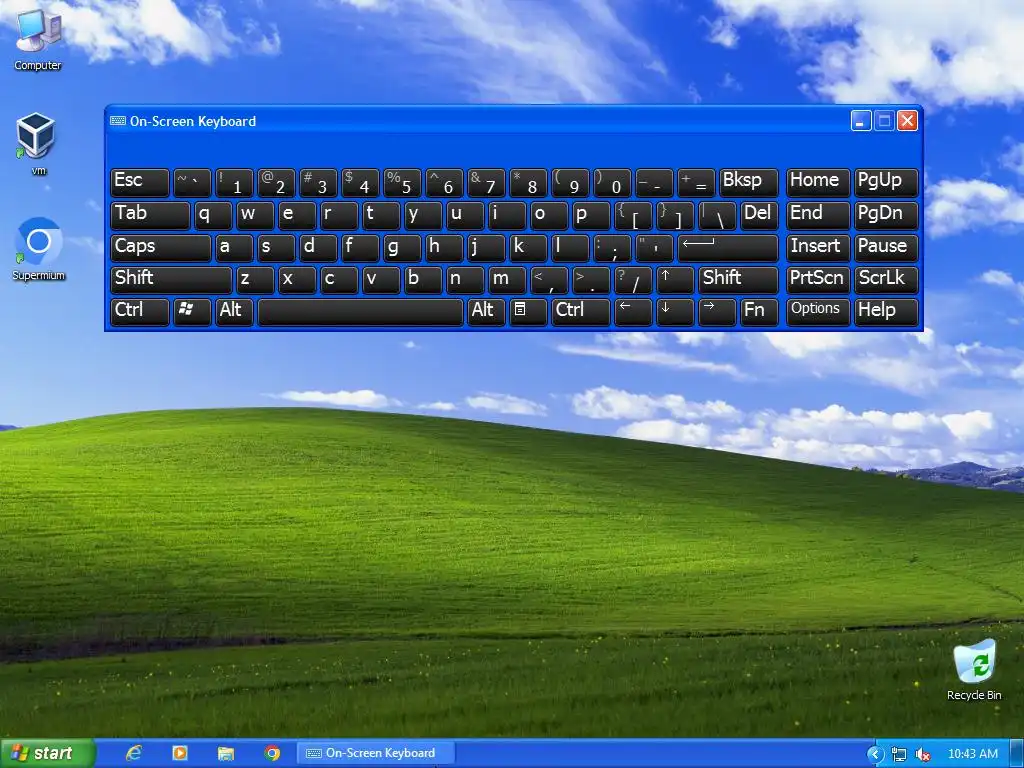1024x768 pixels.
Task: Click the q key
Action: point(213,216)
